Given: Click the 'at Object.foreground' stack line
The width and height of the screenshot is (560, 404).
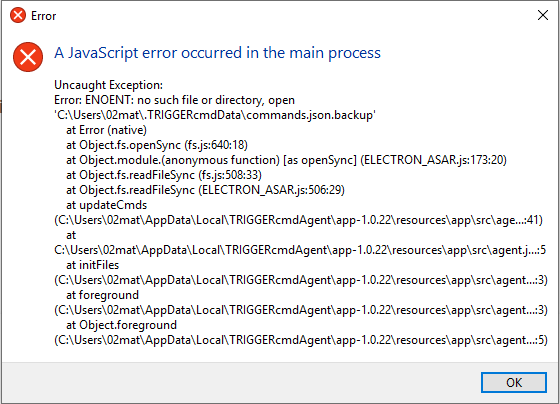Looking at the screenshot, I should pyautogui.click(x=121, y=325).
